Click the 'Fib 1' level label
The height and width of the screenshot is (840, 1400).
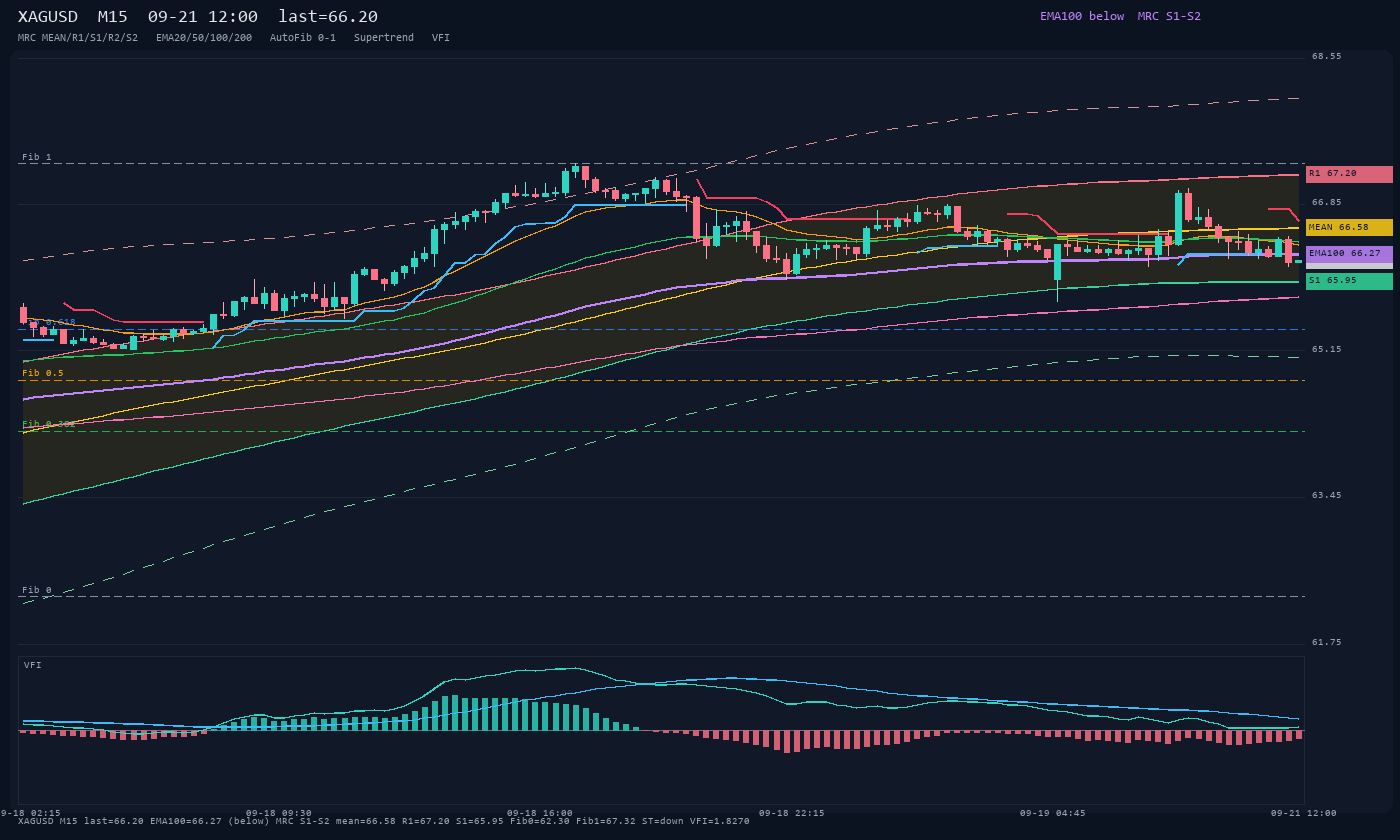coord(37,157)
